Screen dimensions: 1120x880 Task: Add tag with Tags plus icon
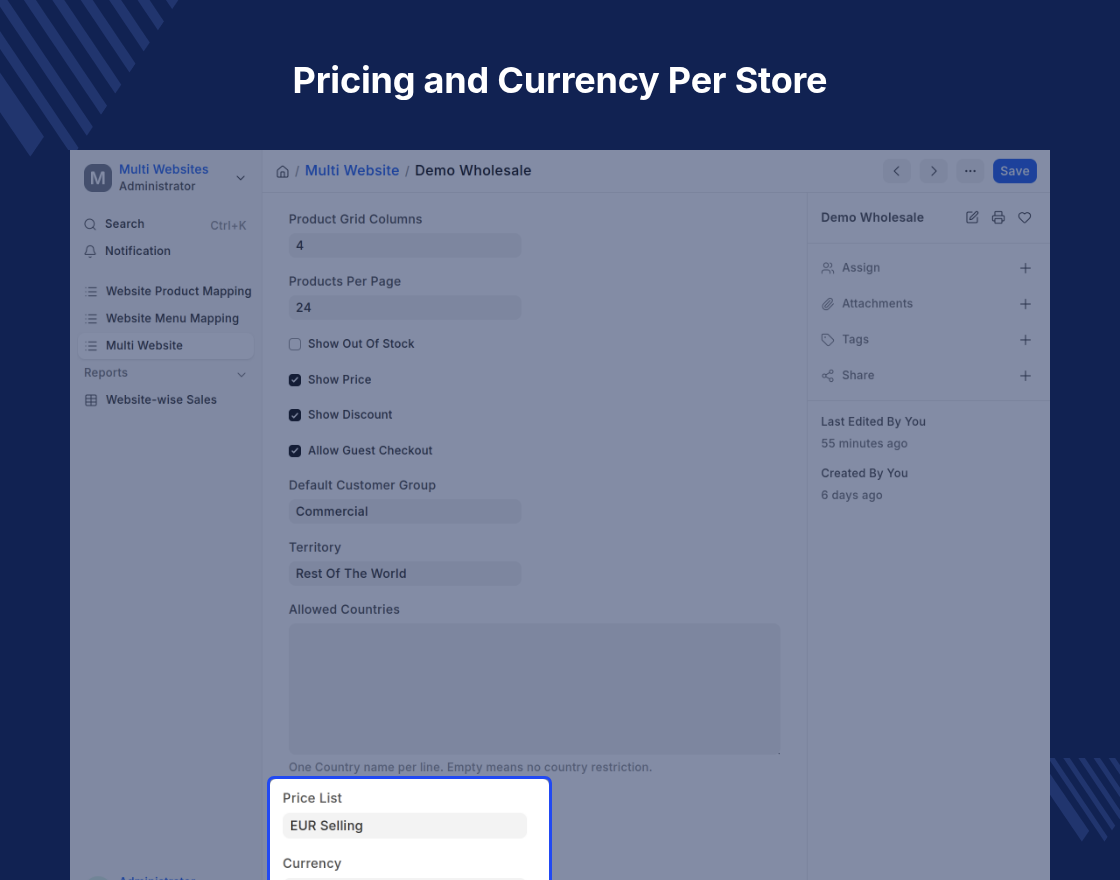(1025, 339)
